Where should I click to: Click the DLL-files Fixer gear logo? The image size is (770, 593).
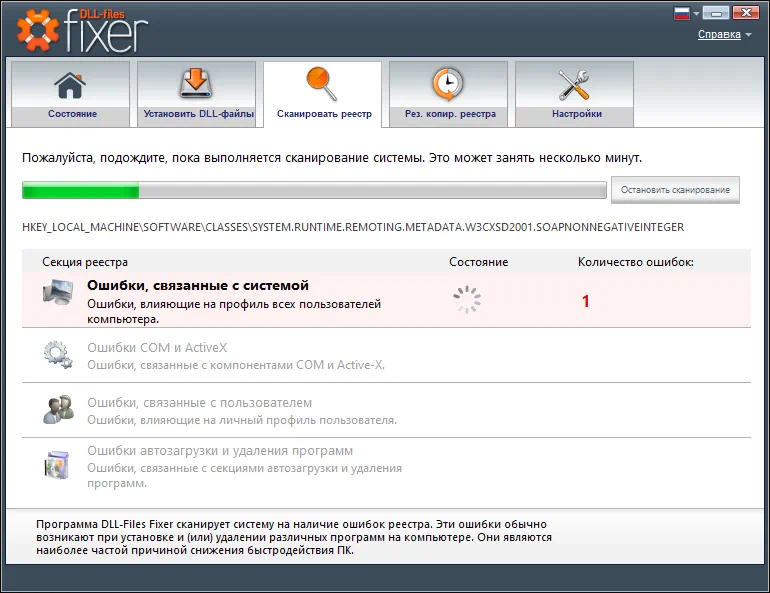(37, 30)
